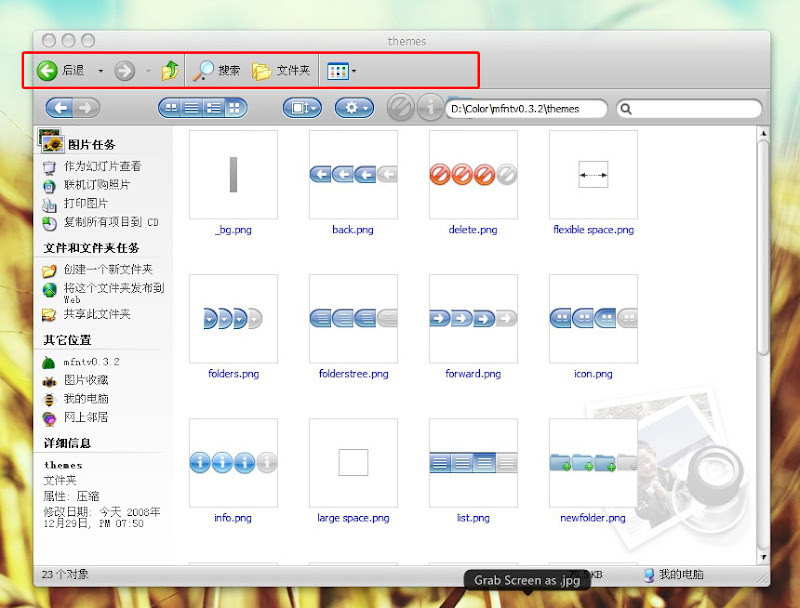Open 我的电脑 in the sidebar
800x608 pixels.
click(86, 398)
